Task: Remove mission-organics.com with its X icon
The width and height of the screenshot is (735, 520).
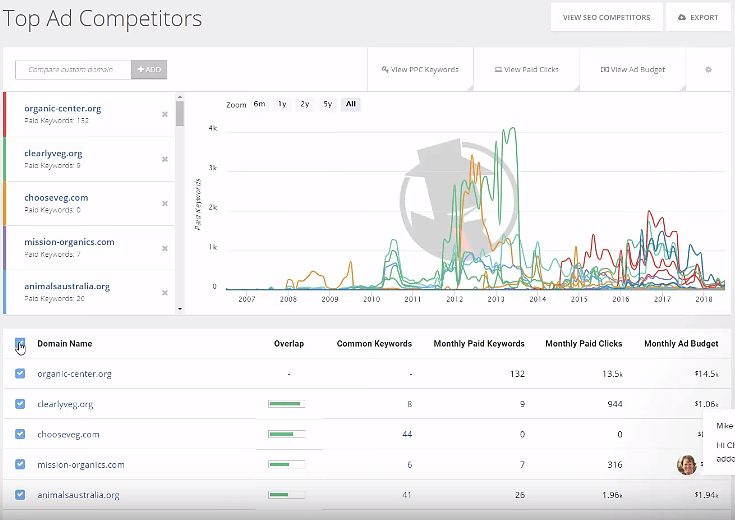Action: click(165, 248)
